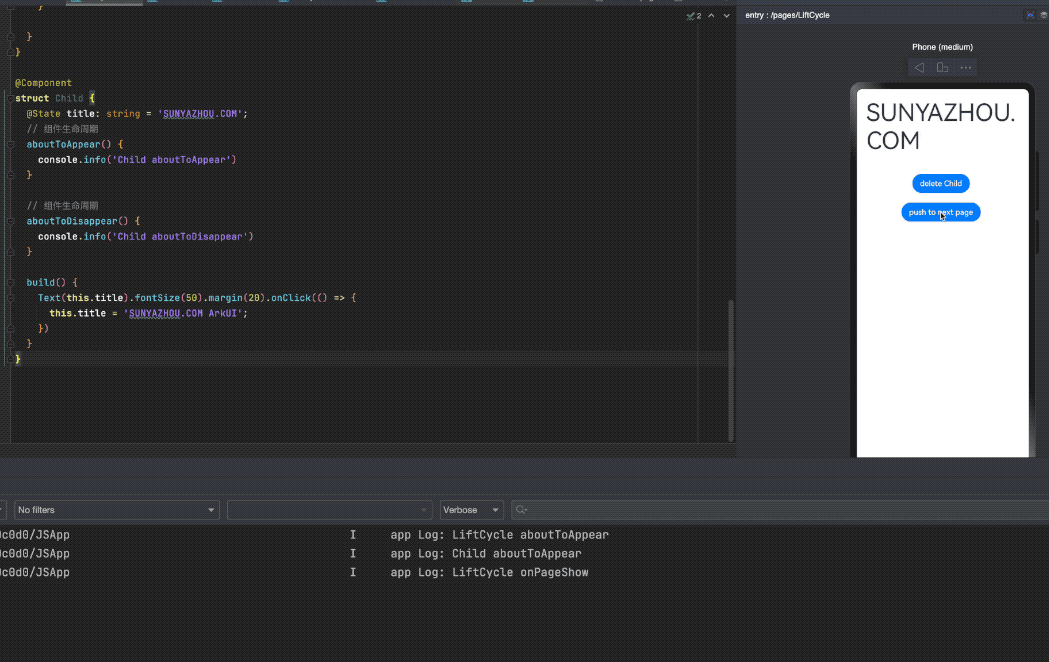This screenshot has height=662, width=1049.
Task: Open the empty dropdown beside No filters
Action: click(x=330, y=510)
